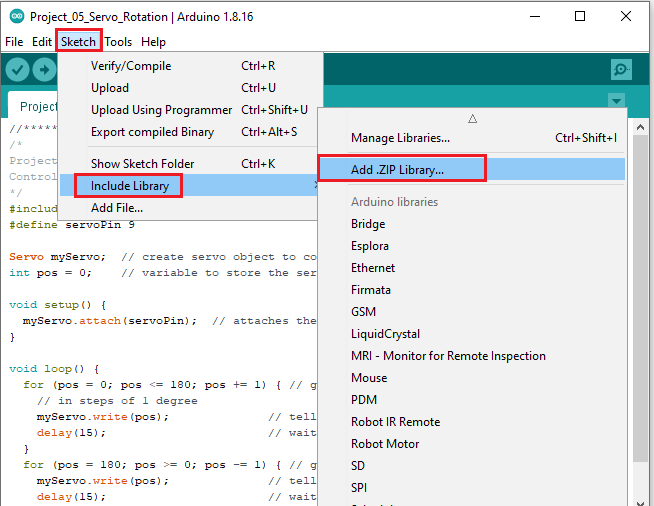Click the vertical scrollbar thumb in the editor

pyautogui.click(x=641, y=298)
